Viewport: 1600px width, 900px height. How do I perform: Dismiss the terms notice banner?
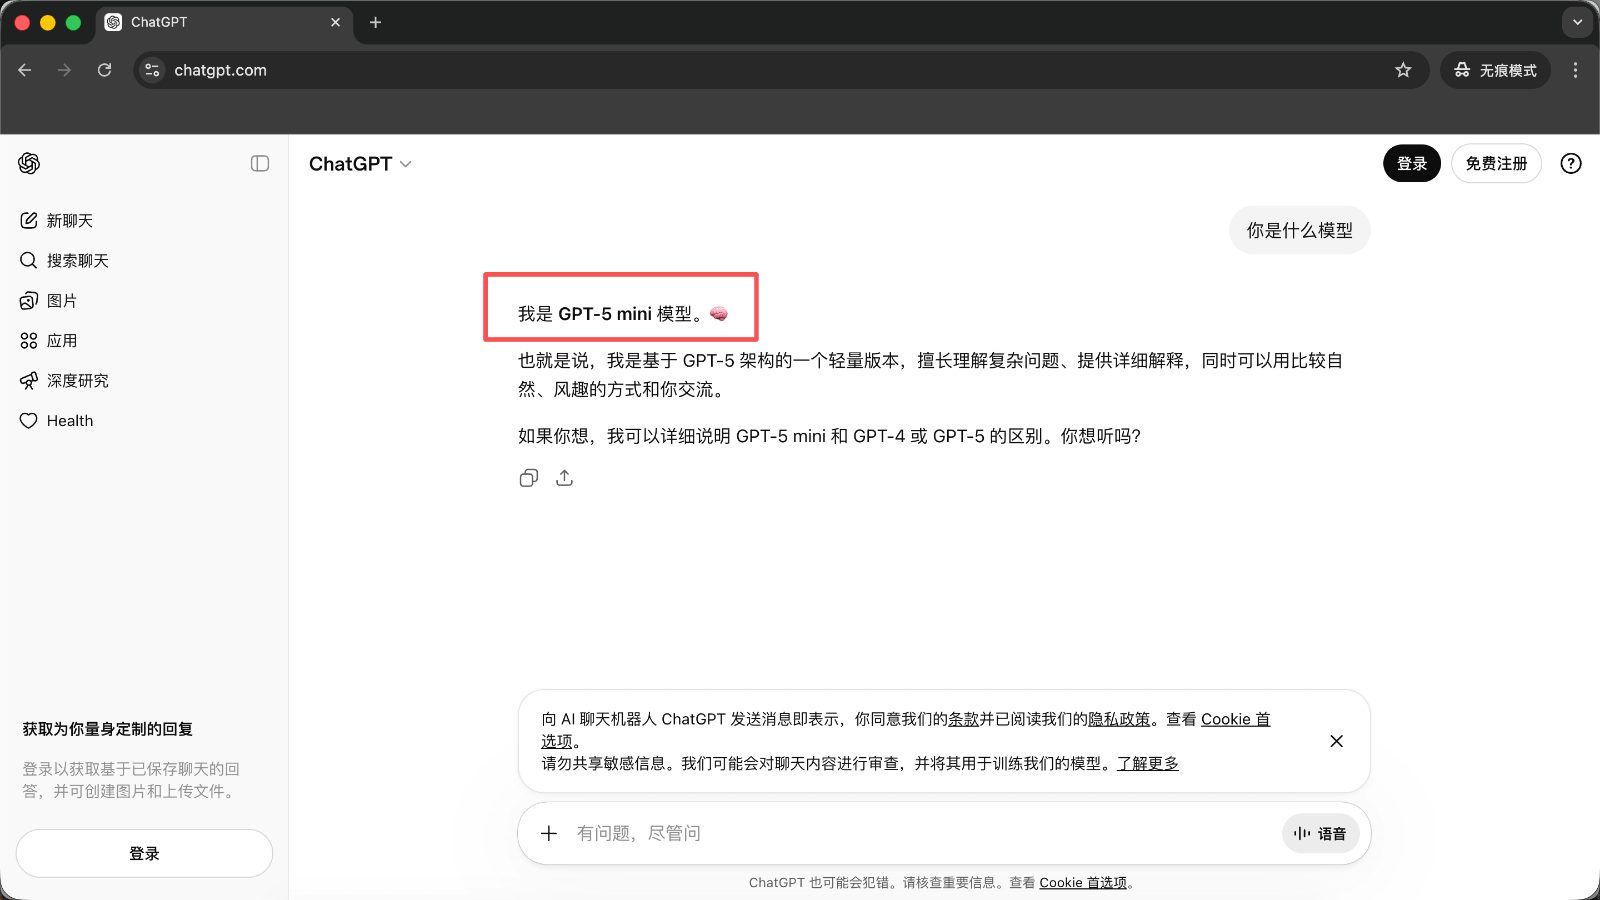pyautogui.click(x=1336, y=741)
